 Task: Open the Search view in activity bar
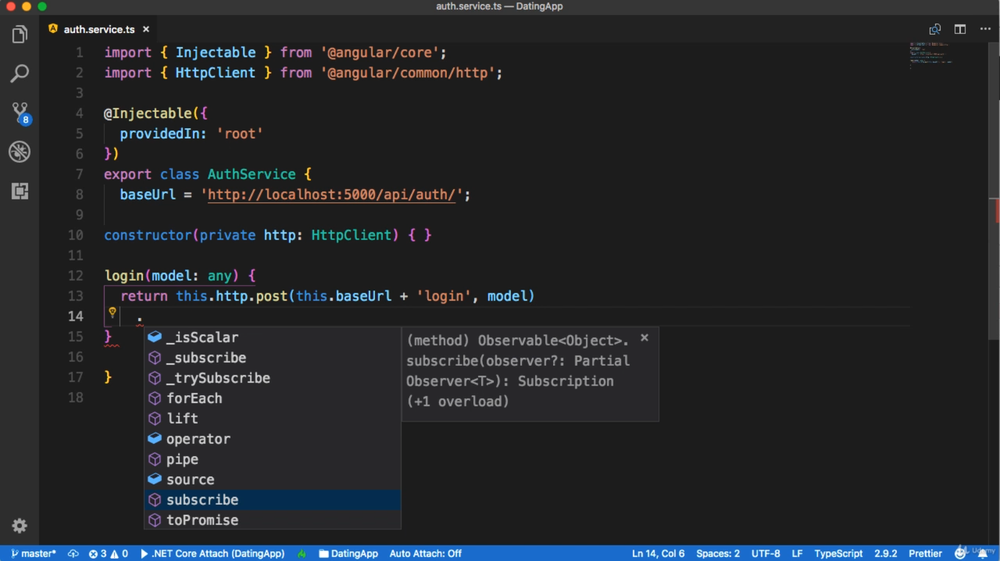[19, 74]
